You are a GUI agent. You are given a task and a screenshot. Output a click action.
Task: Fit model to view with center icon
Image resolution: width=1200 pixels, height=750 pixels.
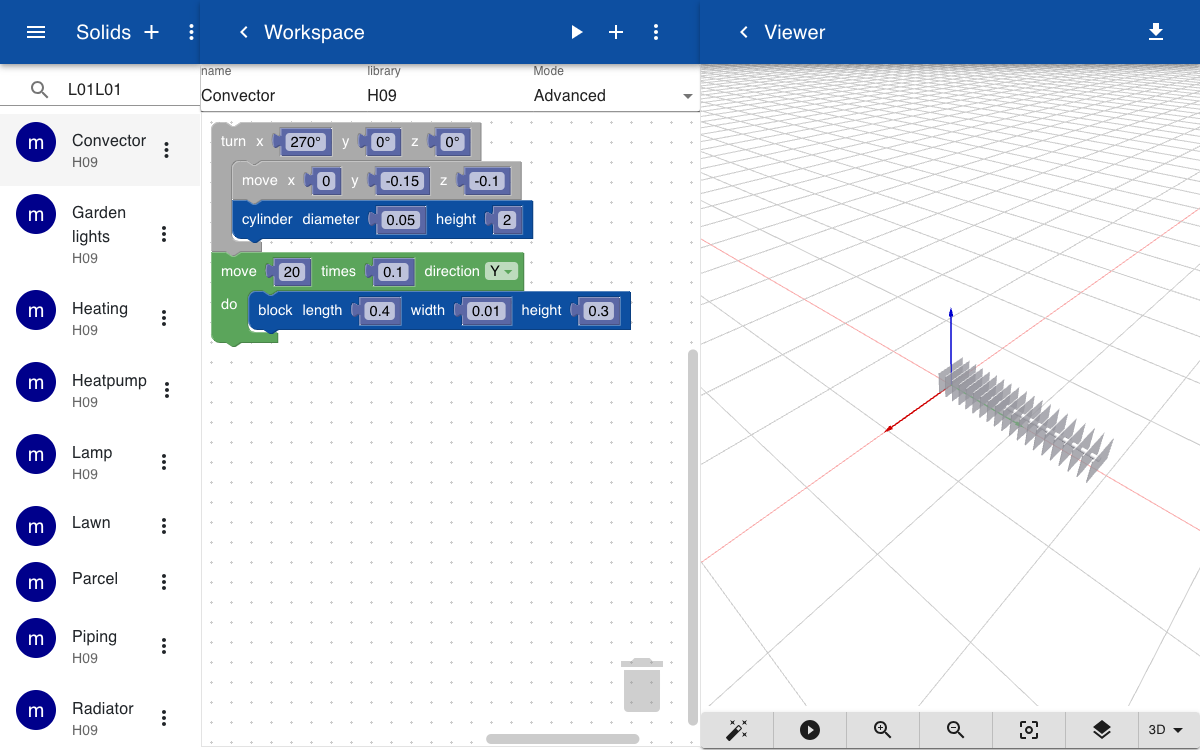tap(1029, 730)
